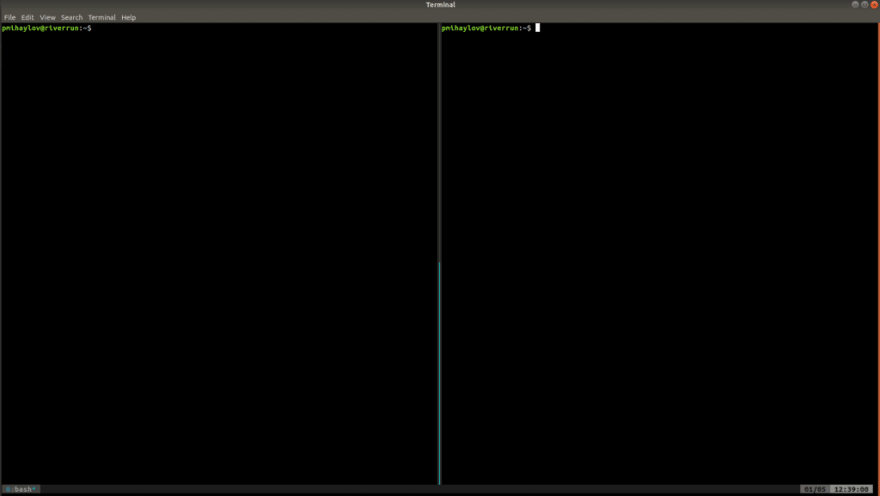The image size is (880, 496).
Task: Click the left pane shell prompt
Action: (47, 28)
